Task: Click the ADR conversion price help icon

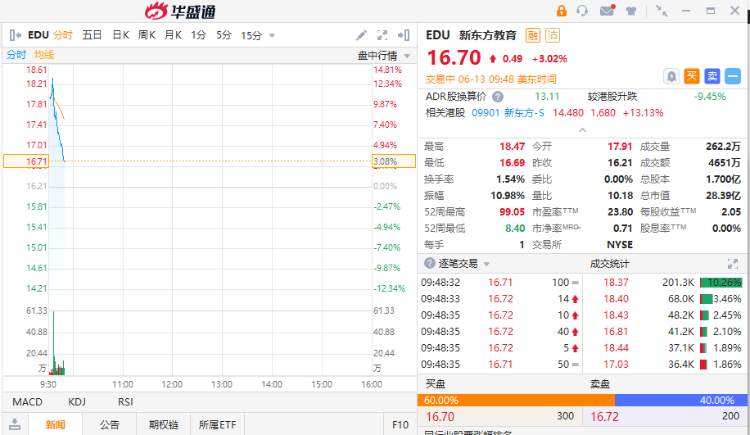Action: tap(497, 97)
